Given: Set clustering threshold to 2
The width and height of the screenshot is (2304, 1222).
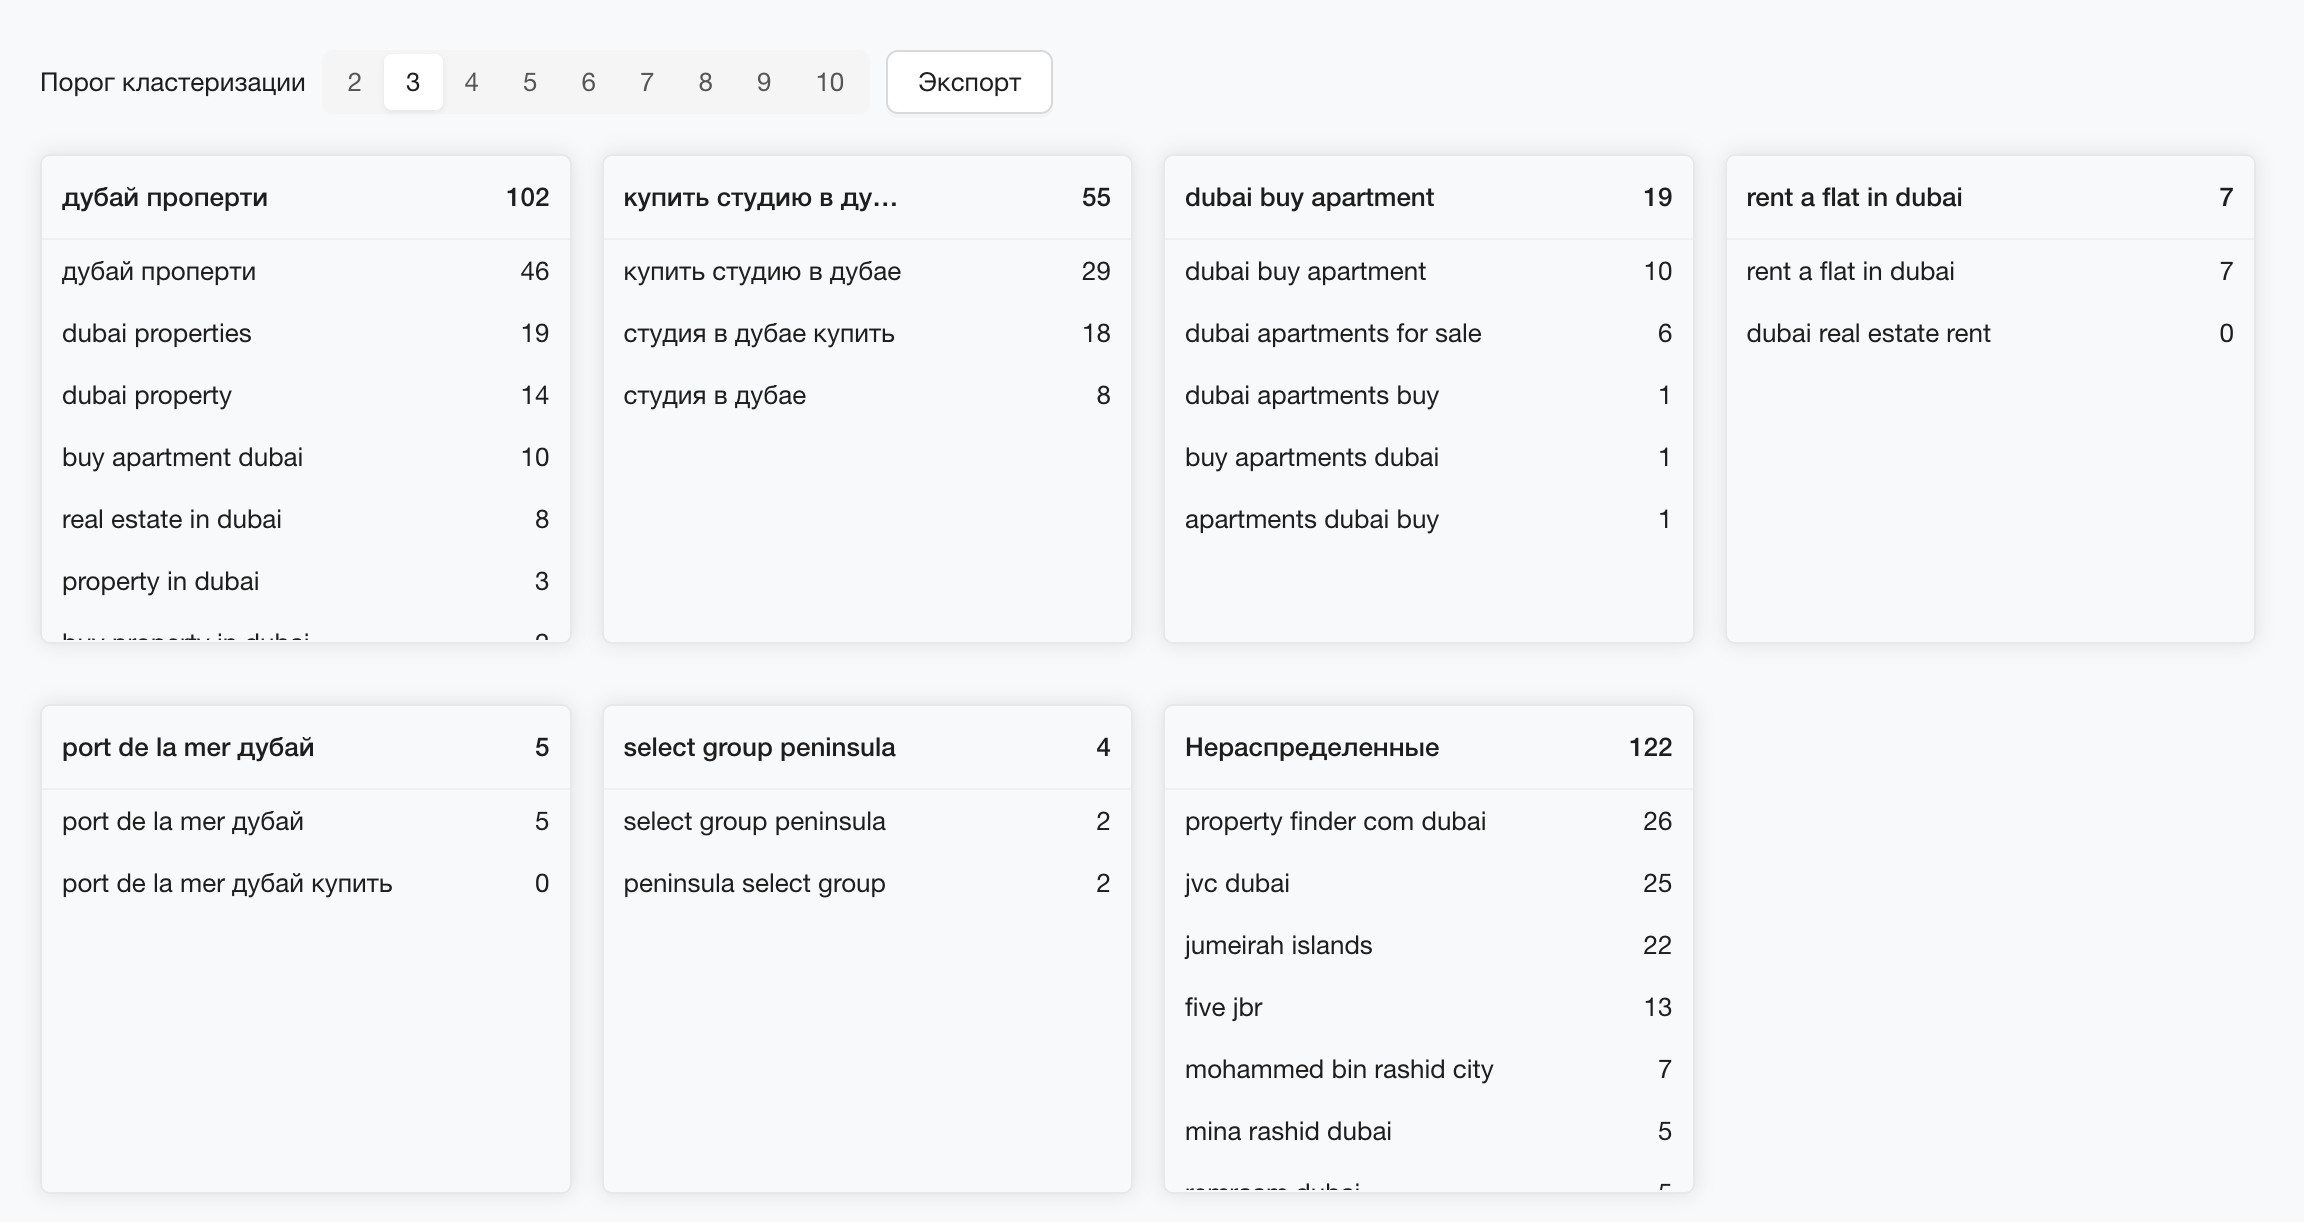Looking at the screenshot, I should coord(354,82).
